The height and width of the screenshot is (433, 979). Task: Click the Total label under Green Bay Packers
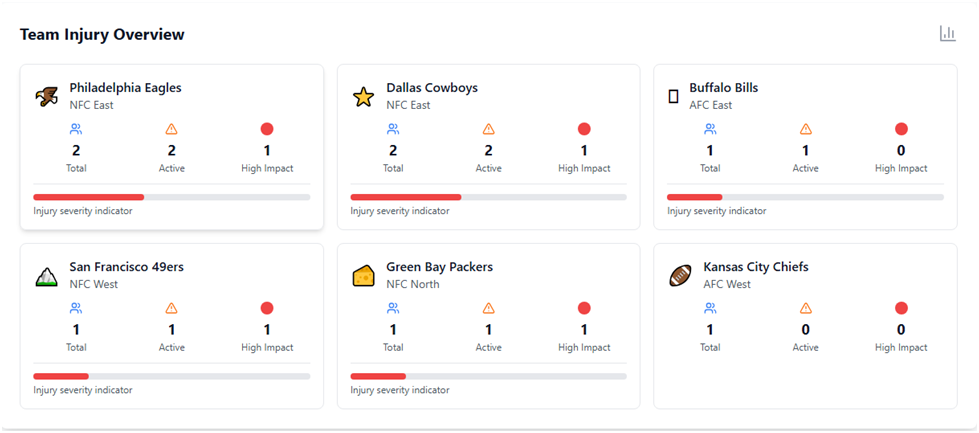point(393,348)
